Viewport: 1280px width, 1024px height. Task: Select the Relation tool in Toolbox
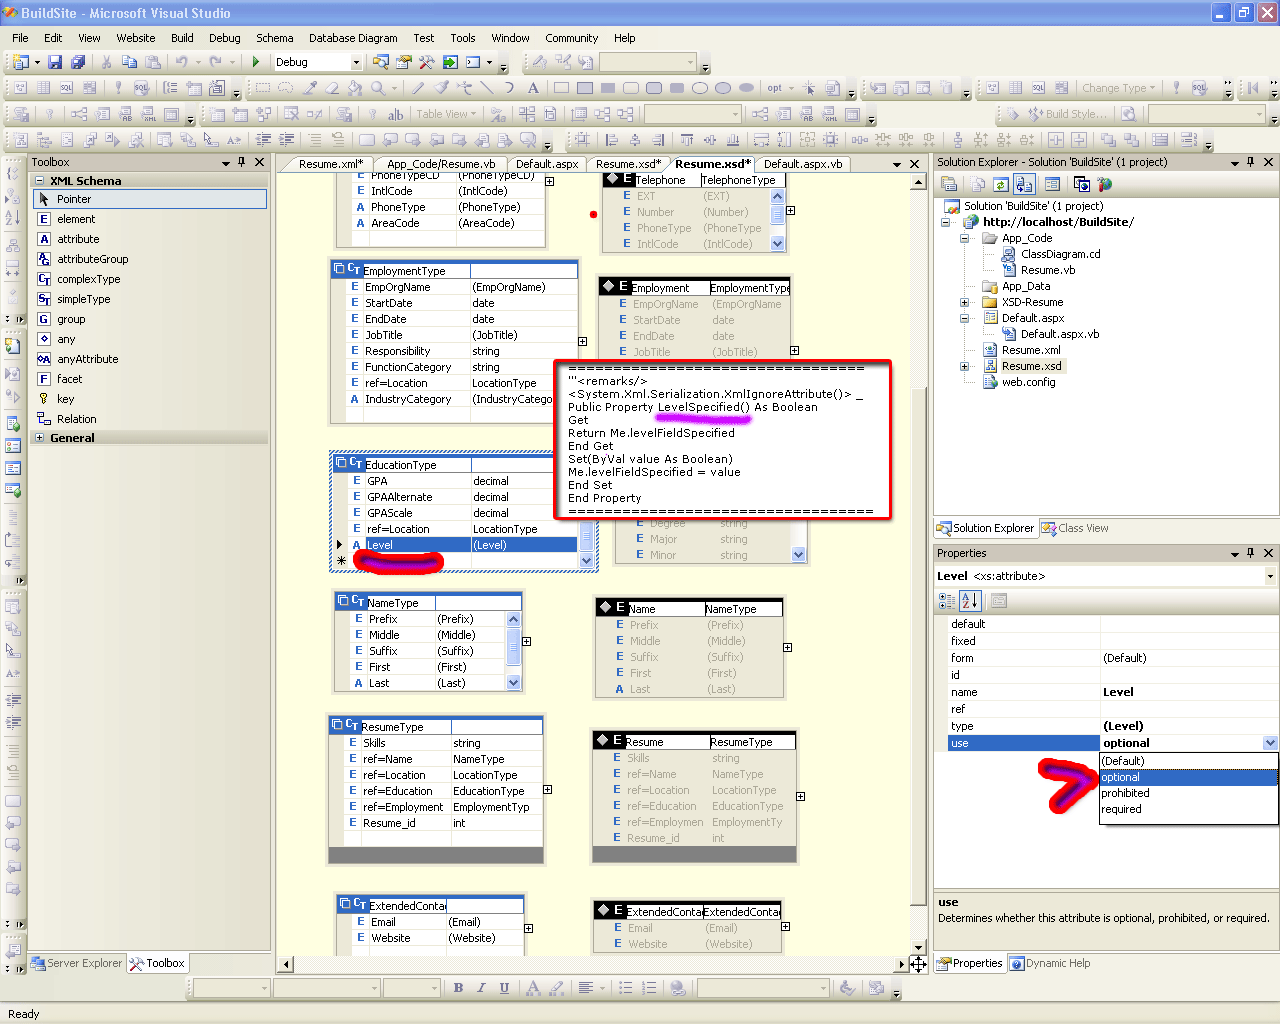point(150,419)
